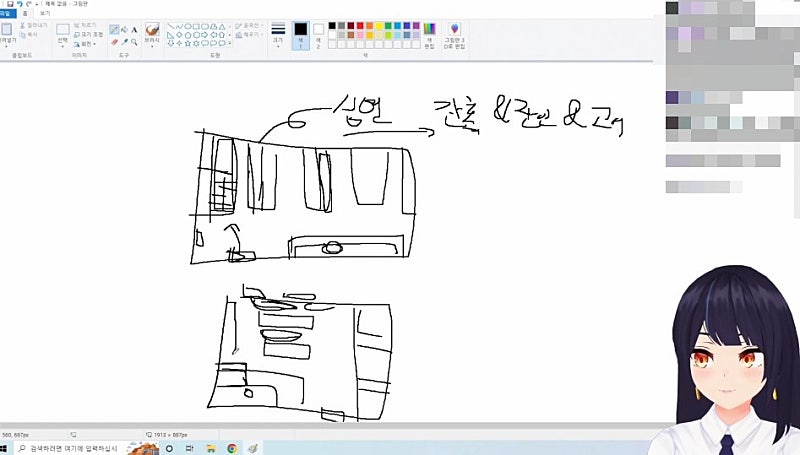Click the Redo arrow in title bar
Viewport: 800px width, 455px height.
29,4
